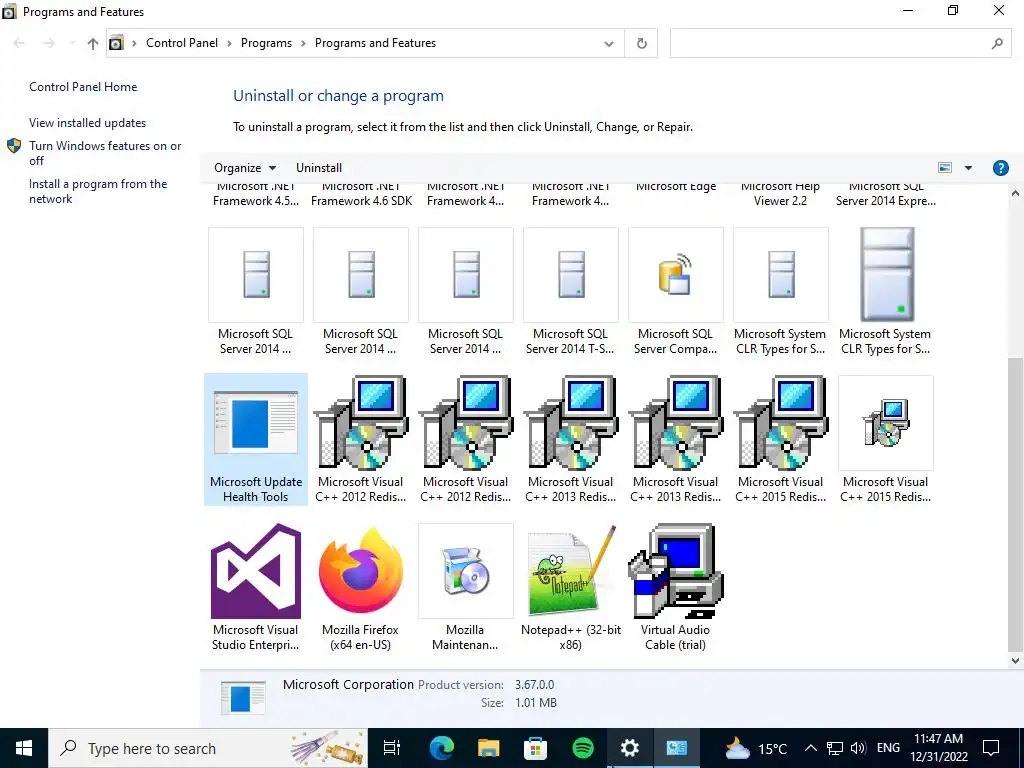This screenshot has height=768, width=1024.
Task: Click the vertical scrollbar thumb of the list
Action: tap(1015, 504)
